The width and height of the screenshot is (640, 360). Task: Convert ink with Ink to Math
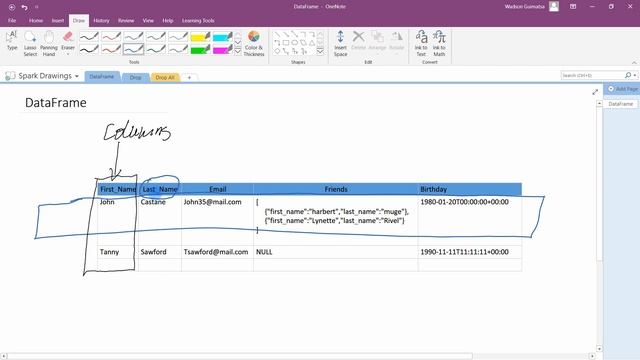(x=439, y=43)
